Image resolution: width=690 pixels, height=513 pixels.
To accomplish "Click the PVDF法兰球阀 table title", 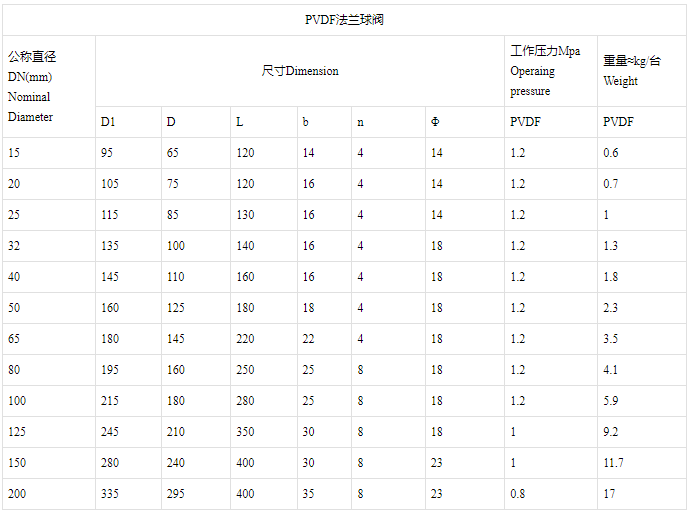I will 344,20.
